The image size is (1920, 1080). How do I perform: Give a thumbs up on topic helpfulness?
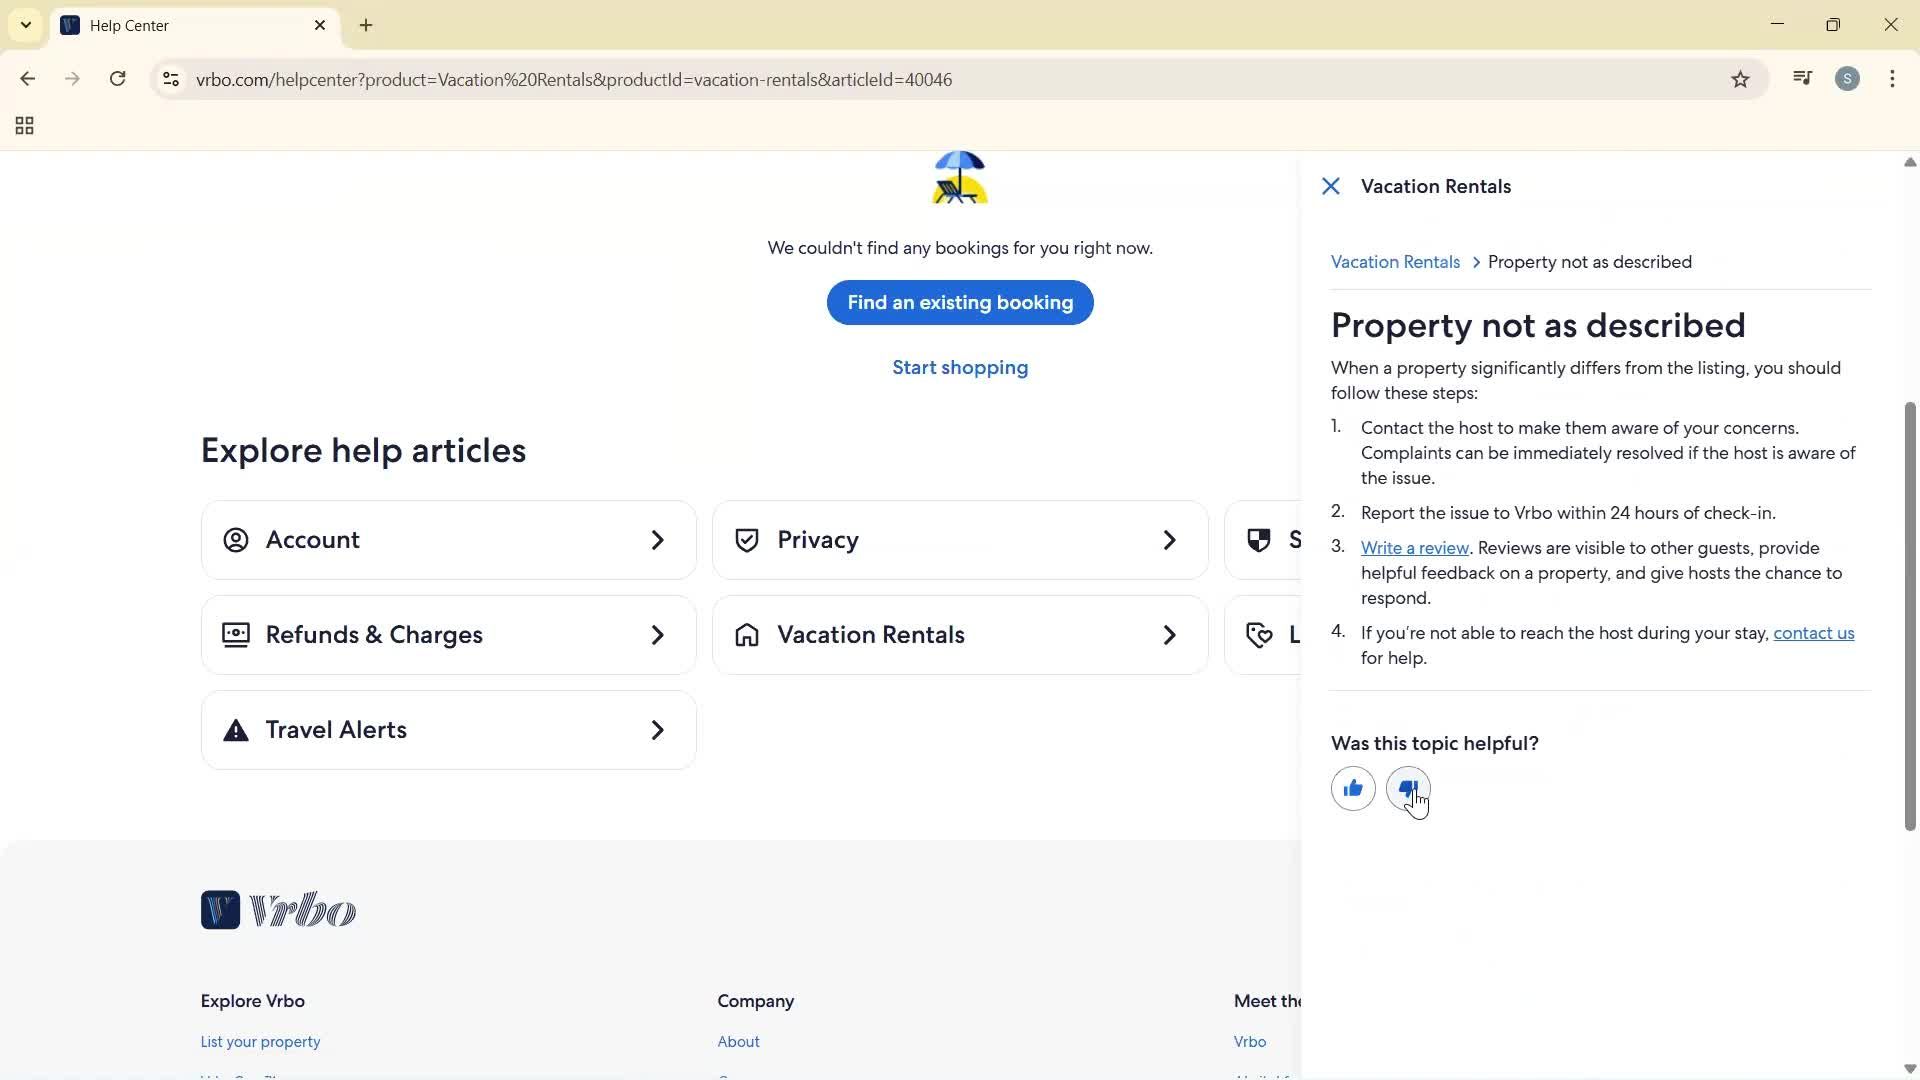(1352, 788)
